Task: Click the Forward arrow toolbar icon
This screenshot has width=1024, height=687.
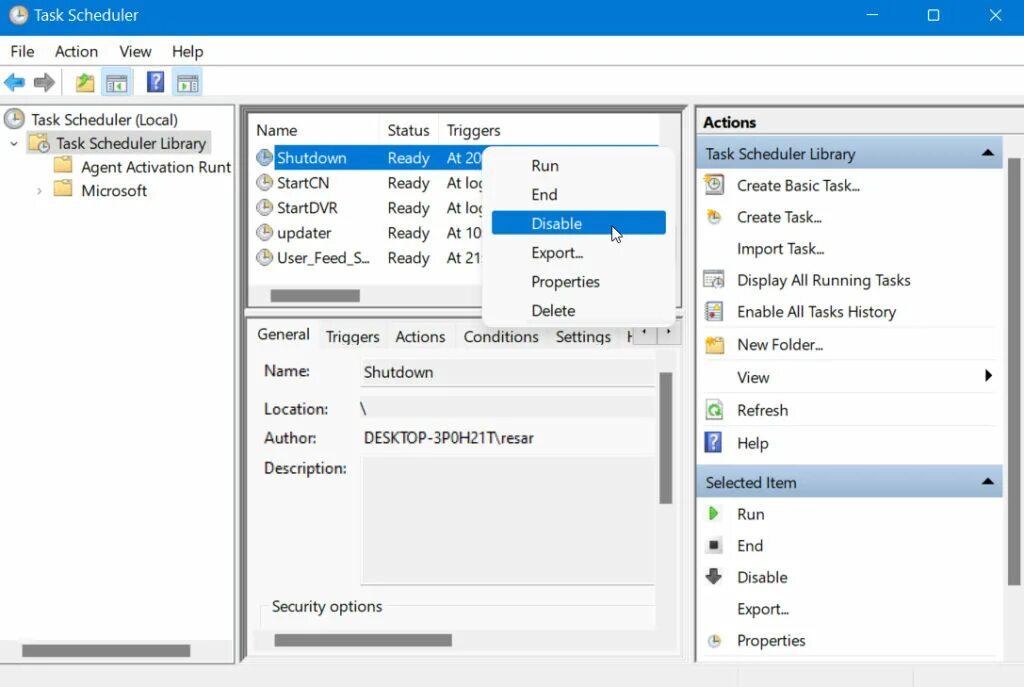Action: (x=44, y=83)
